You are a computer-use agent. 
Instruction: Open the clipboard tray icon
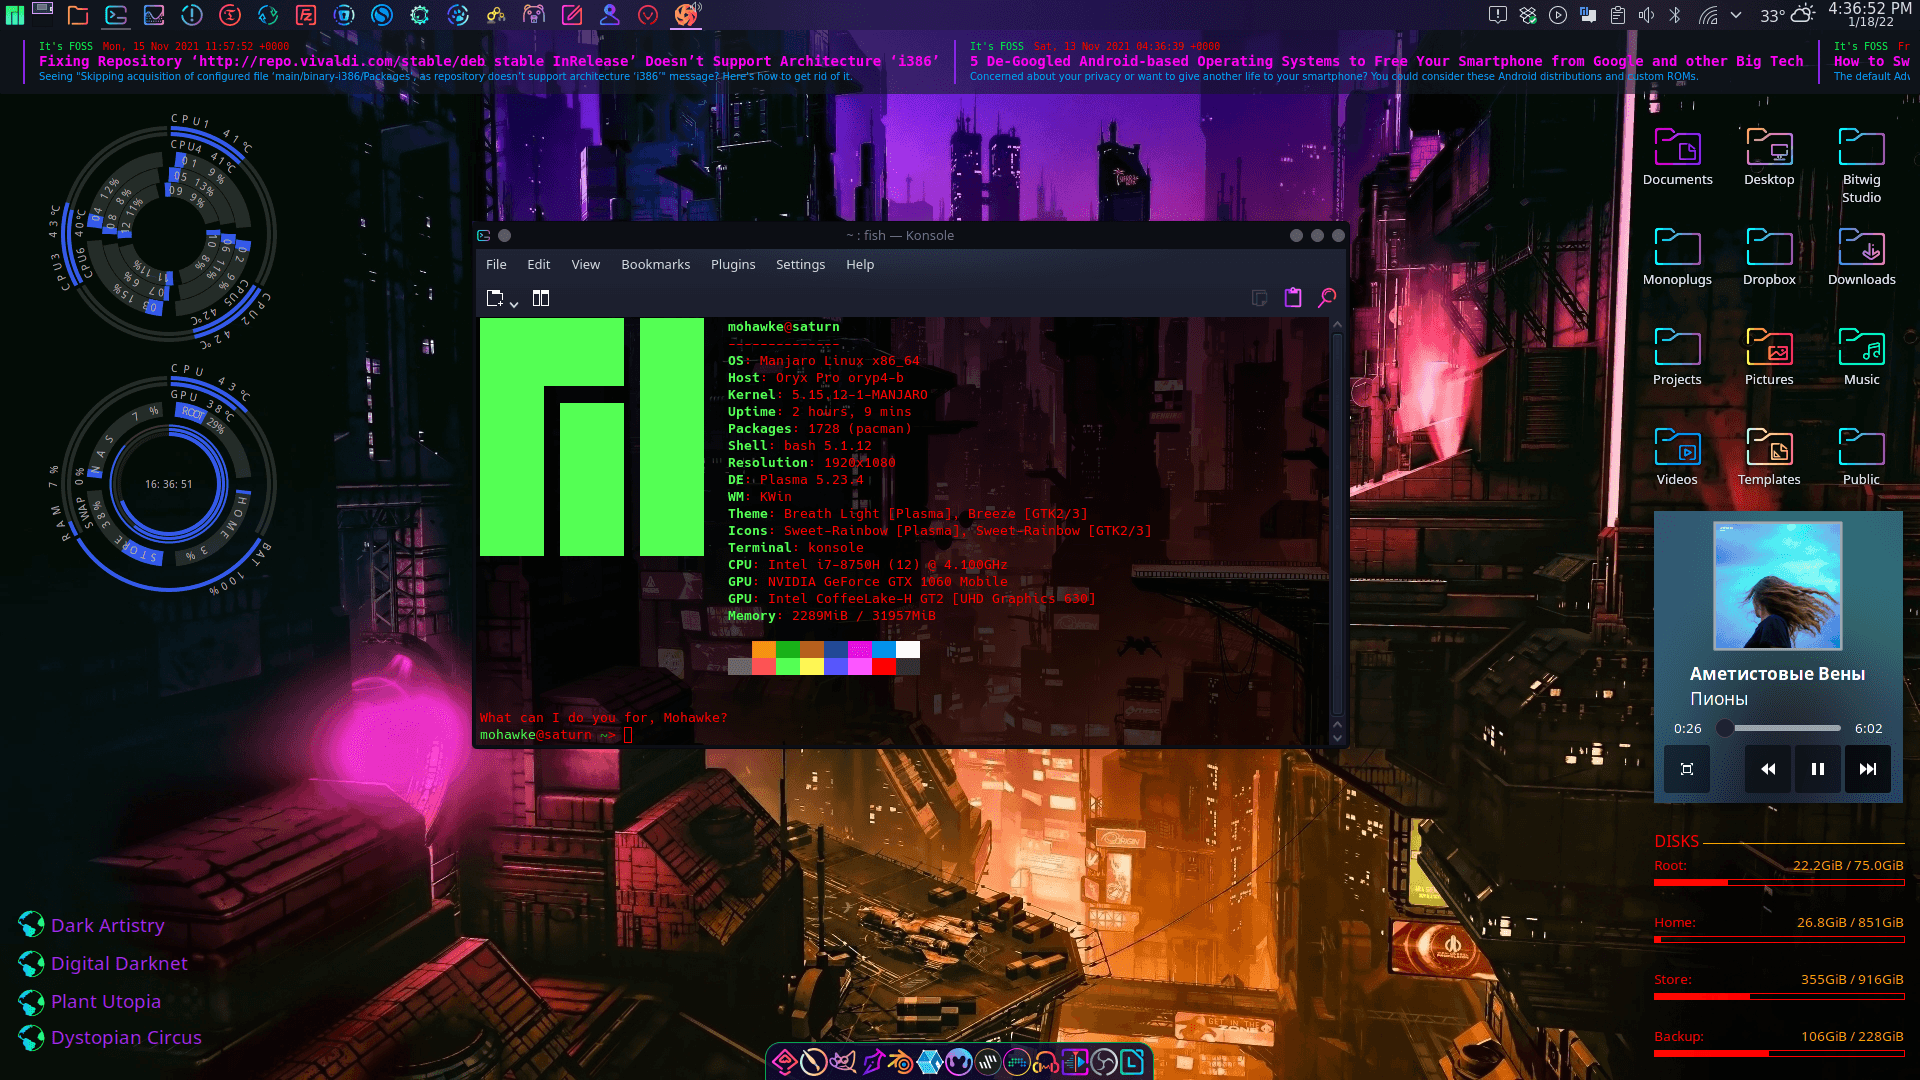click(x=1617, y=15)
